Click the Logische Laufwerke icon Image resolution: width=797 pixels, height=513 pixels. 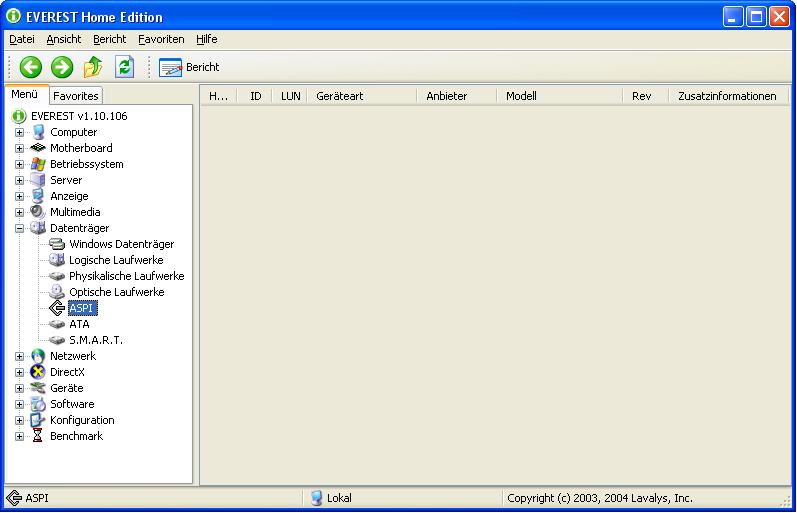coord(57,260)
